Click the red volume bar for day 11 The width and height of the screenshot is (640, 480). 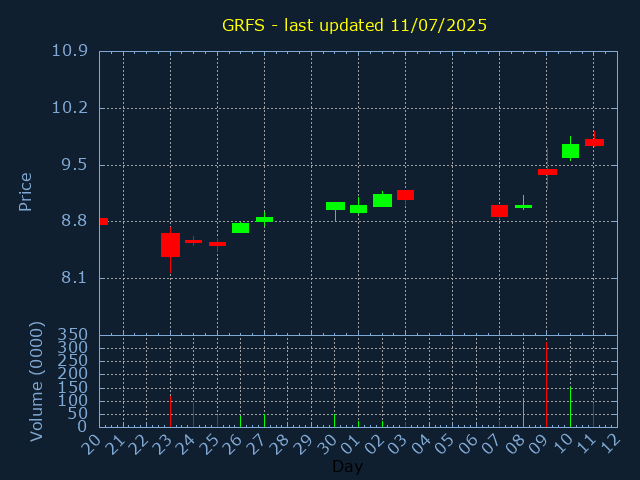[x=593, y=415]
